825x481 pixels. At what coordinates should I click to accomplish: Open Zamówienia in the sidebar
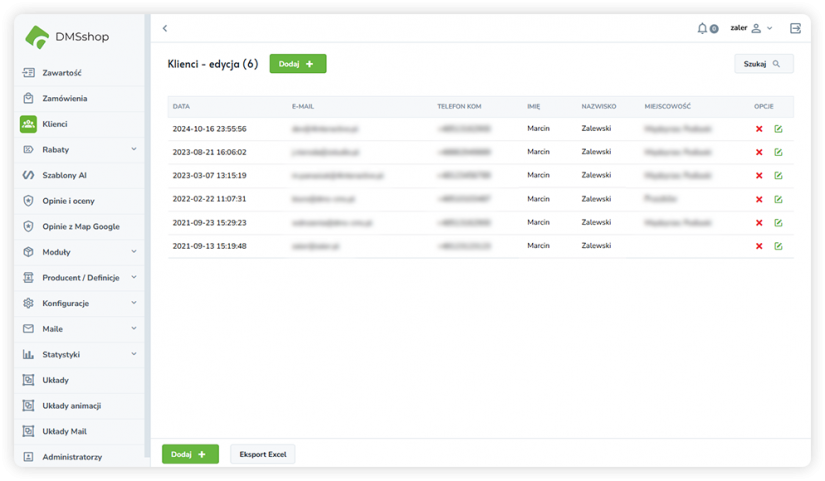point(64,98)
